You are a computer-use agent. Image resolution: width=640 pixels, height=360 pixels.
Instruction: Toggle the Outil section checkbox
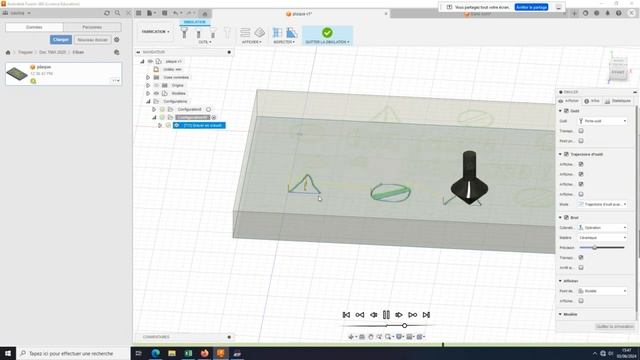(566, 111)
